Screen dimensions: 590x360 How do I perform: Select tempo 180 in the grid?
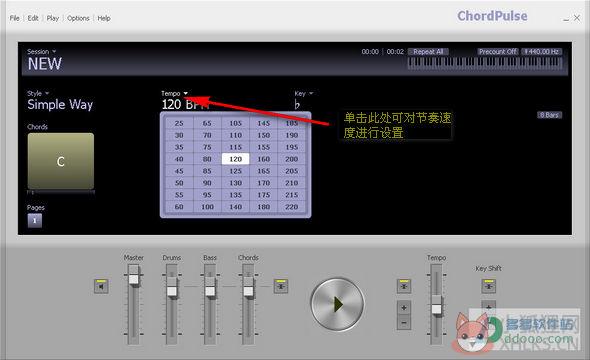(x=264, y=207)
